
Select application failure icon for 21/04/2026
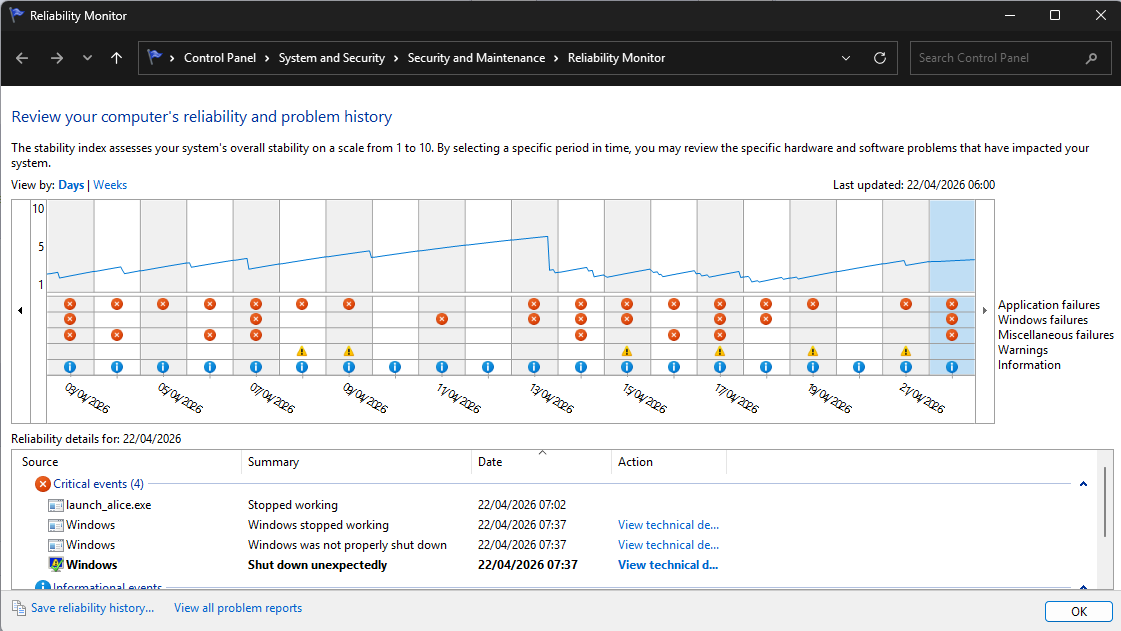tap(906, 304)
